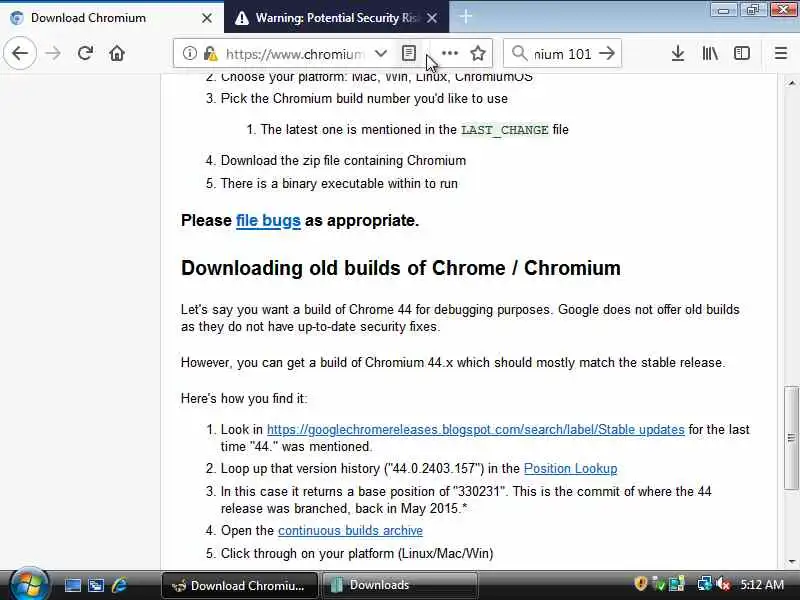Screen dimensions: 800x600
Task: Click the text Download the zip file containing Chromium
Action: pyautogui.click(x=343, y=161)
